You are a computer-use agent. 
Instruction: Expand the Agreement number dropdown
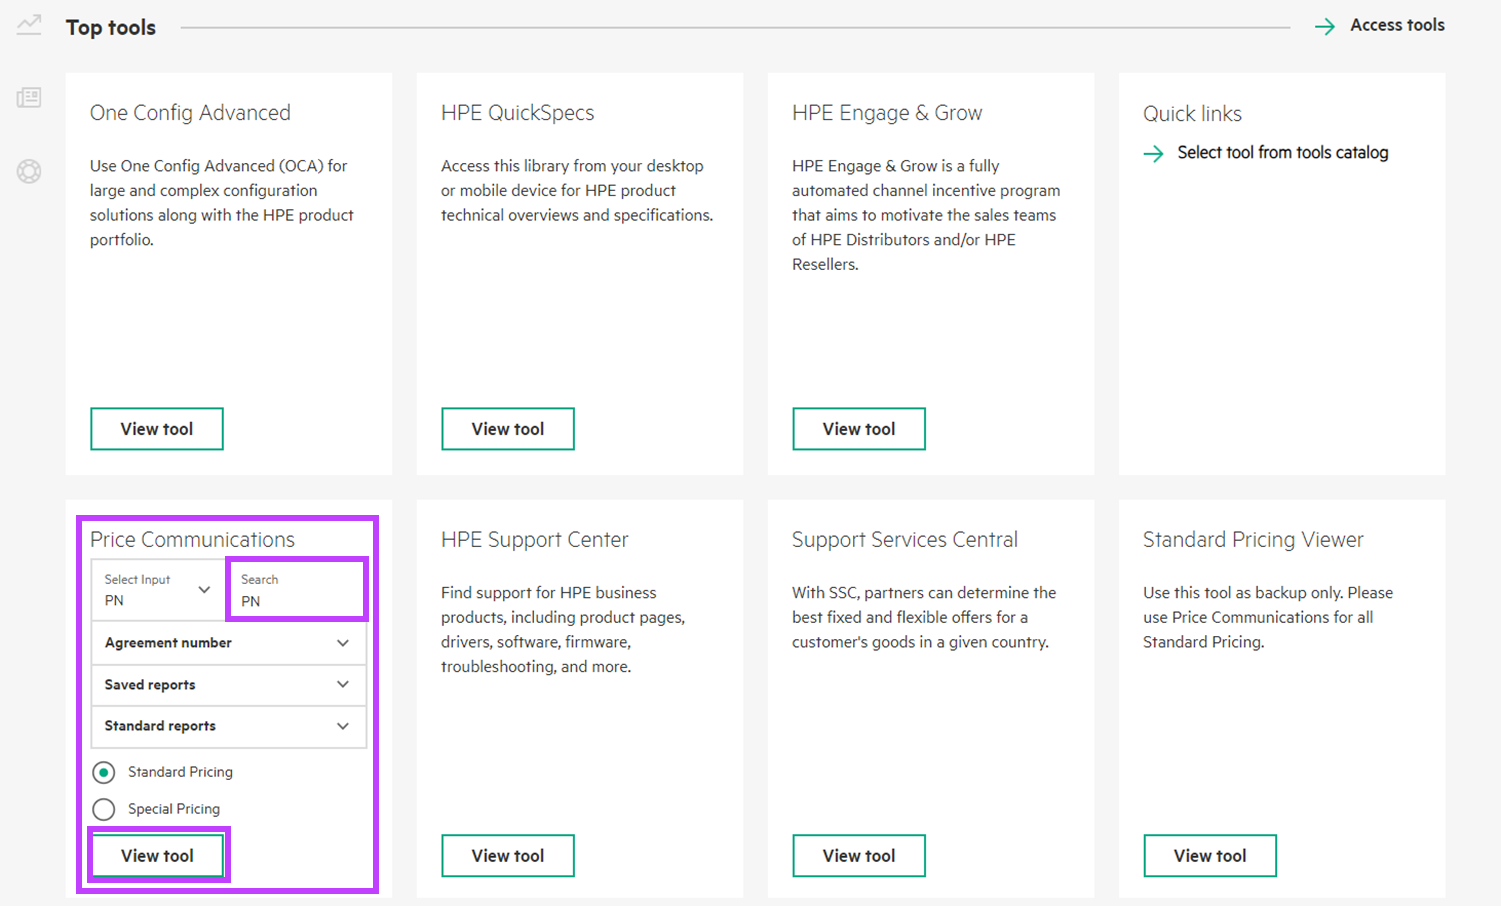(229, 643)
